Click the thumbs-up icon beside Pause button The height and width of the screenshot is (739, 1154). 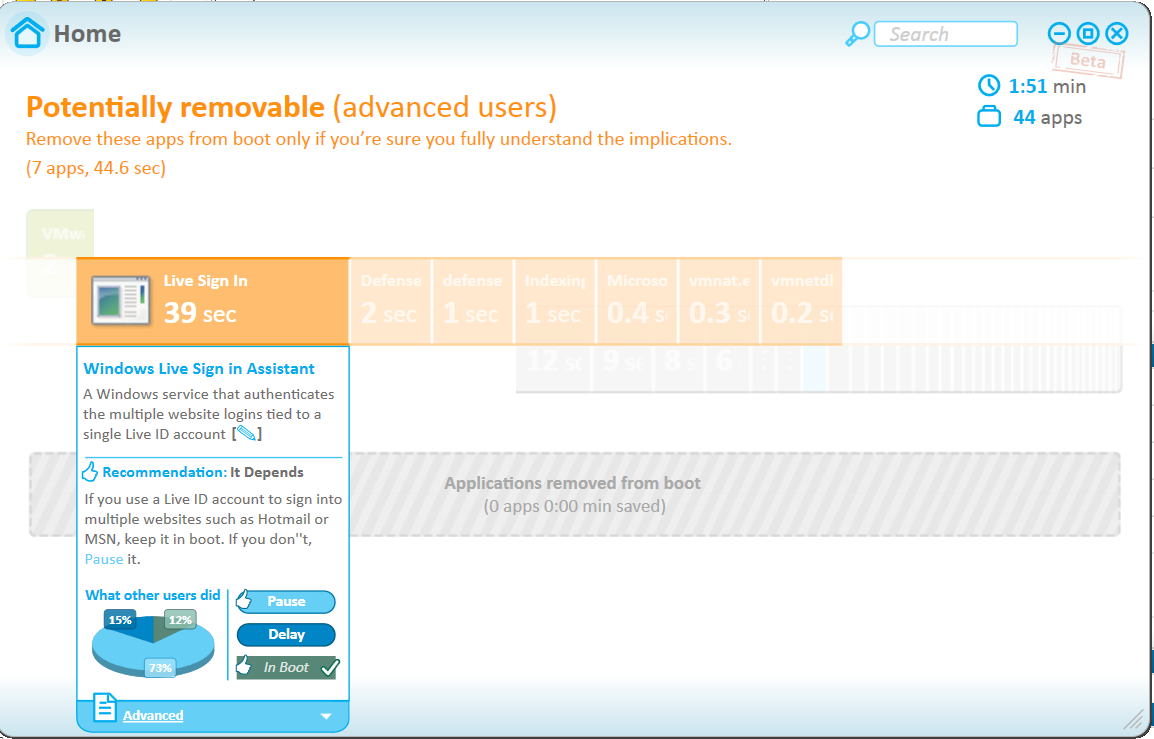click(x=244, y=600)
